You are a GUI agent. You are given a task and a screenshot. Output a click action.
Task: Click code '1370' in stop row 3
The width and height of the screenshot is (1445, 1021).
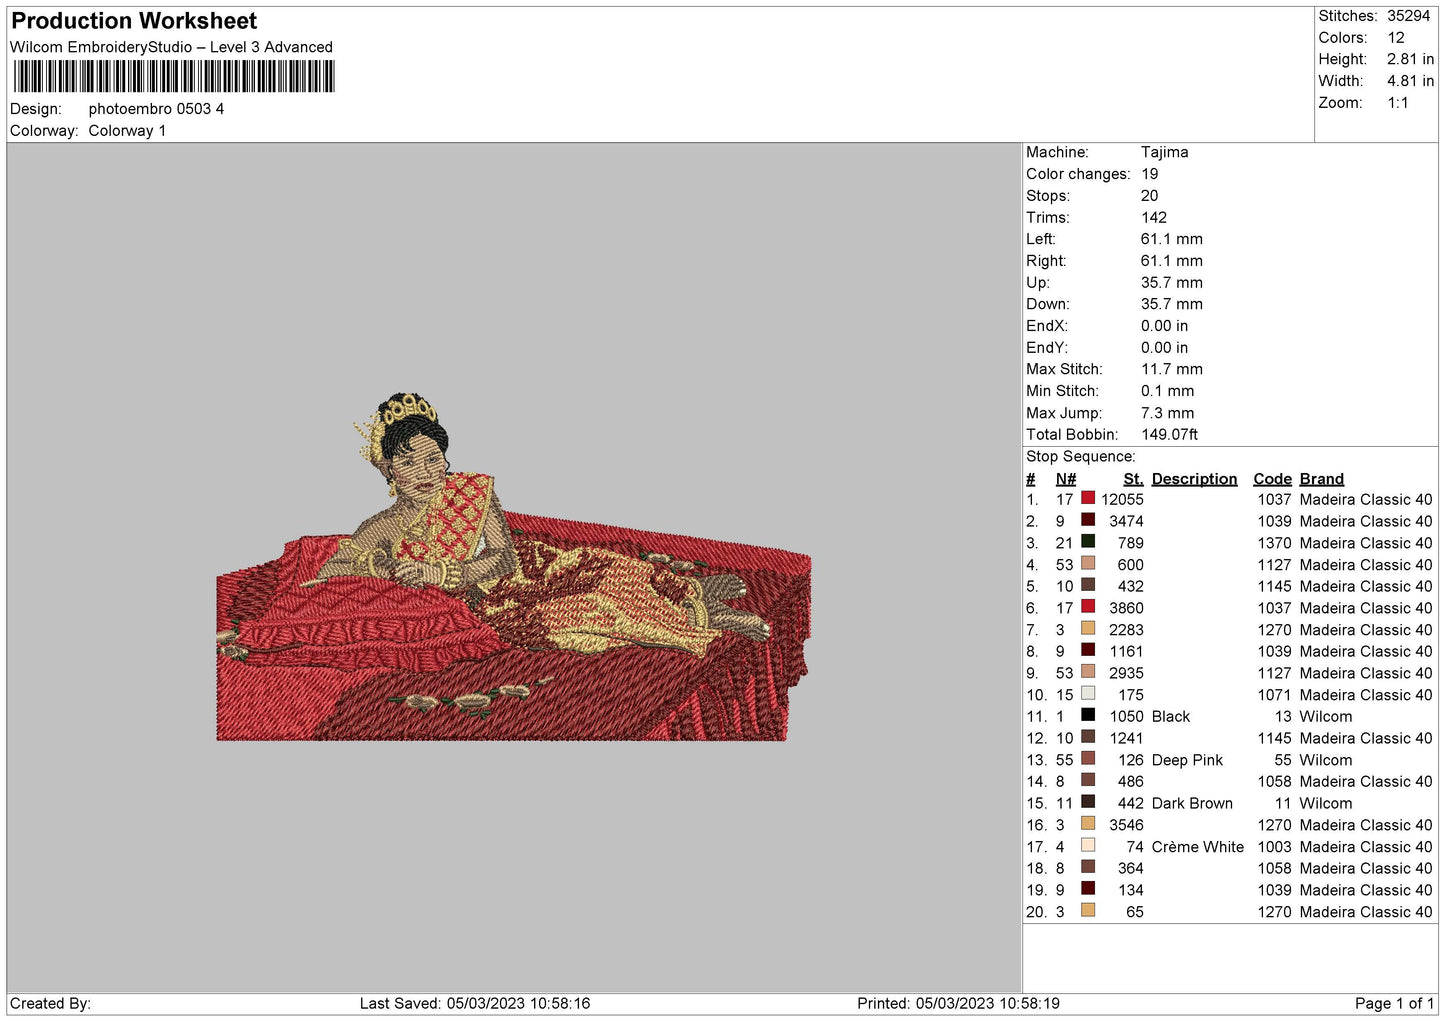pos(1275,543)
